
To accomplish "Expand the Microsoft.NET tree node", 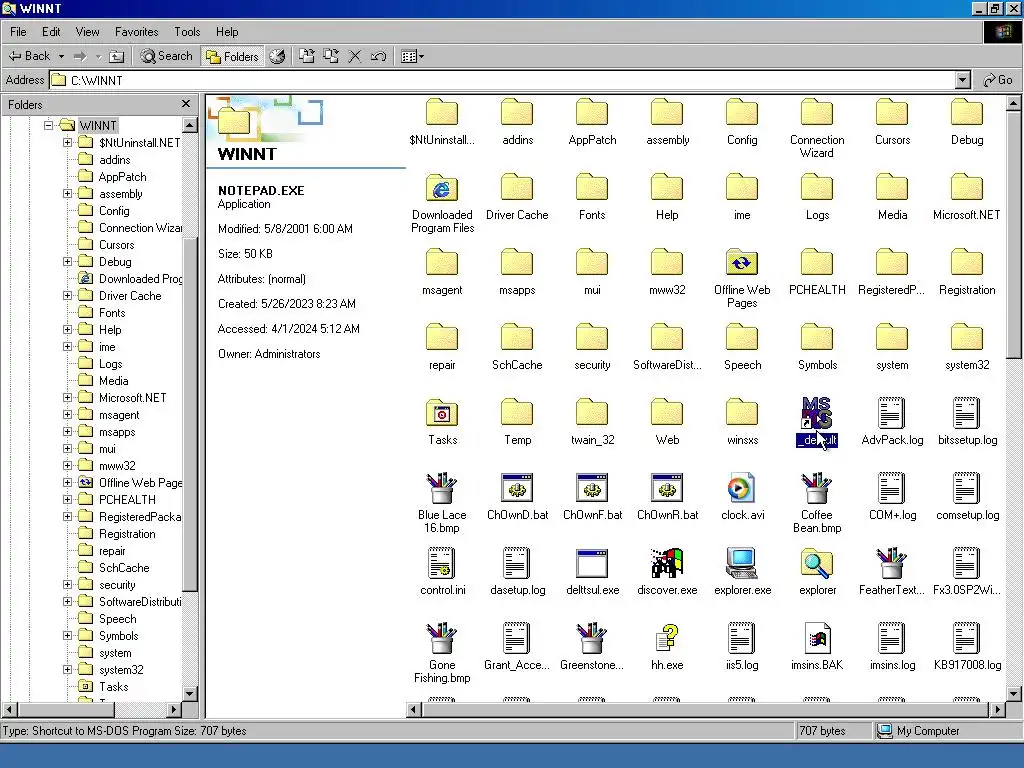I will click(x=67, y=397).
